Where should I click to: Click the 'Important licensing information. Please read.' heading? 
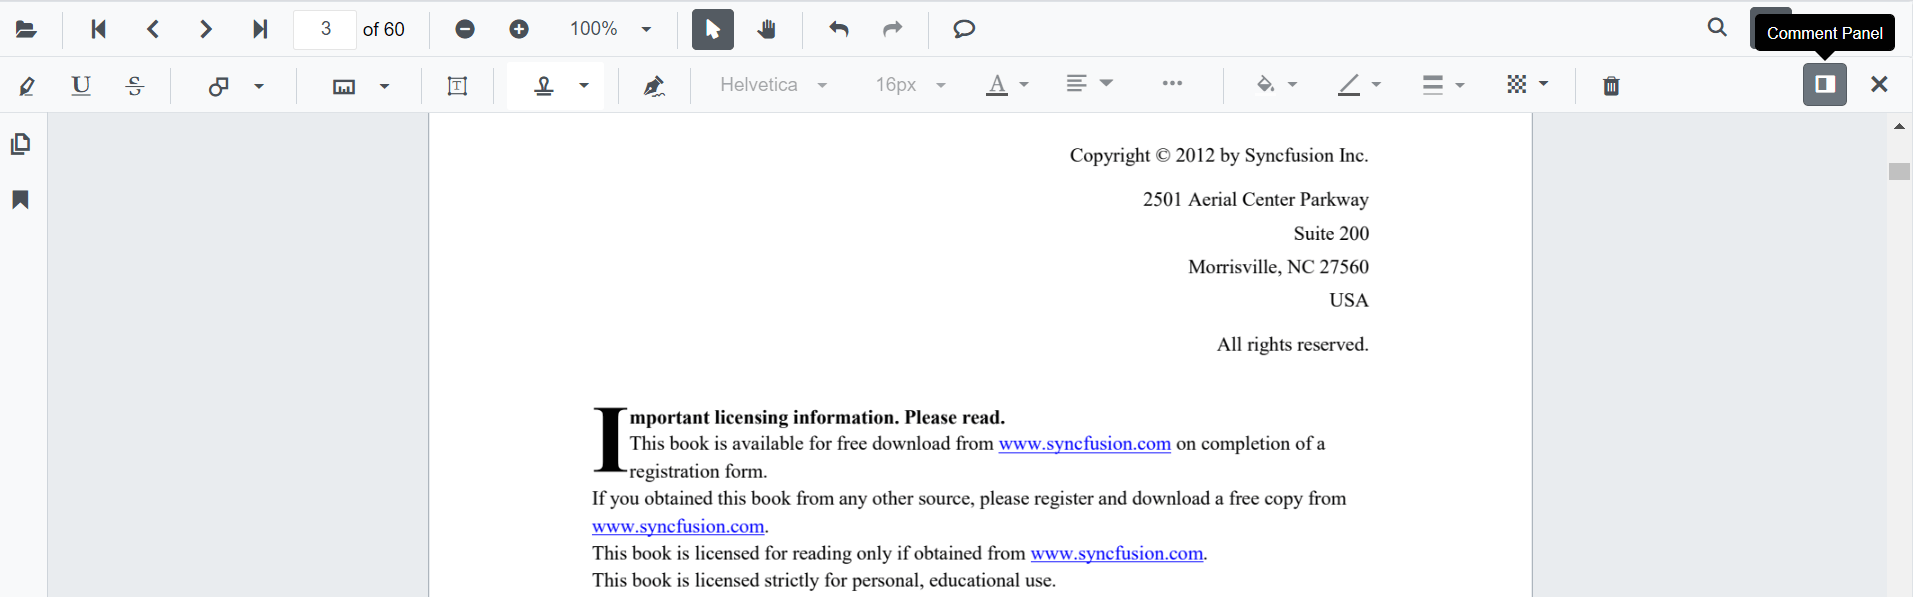(x=800, y=418)
